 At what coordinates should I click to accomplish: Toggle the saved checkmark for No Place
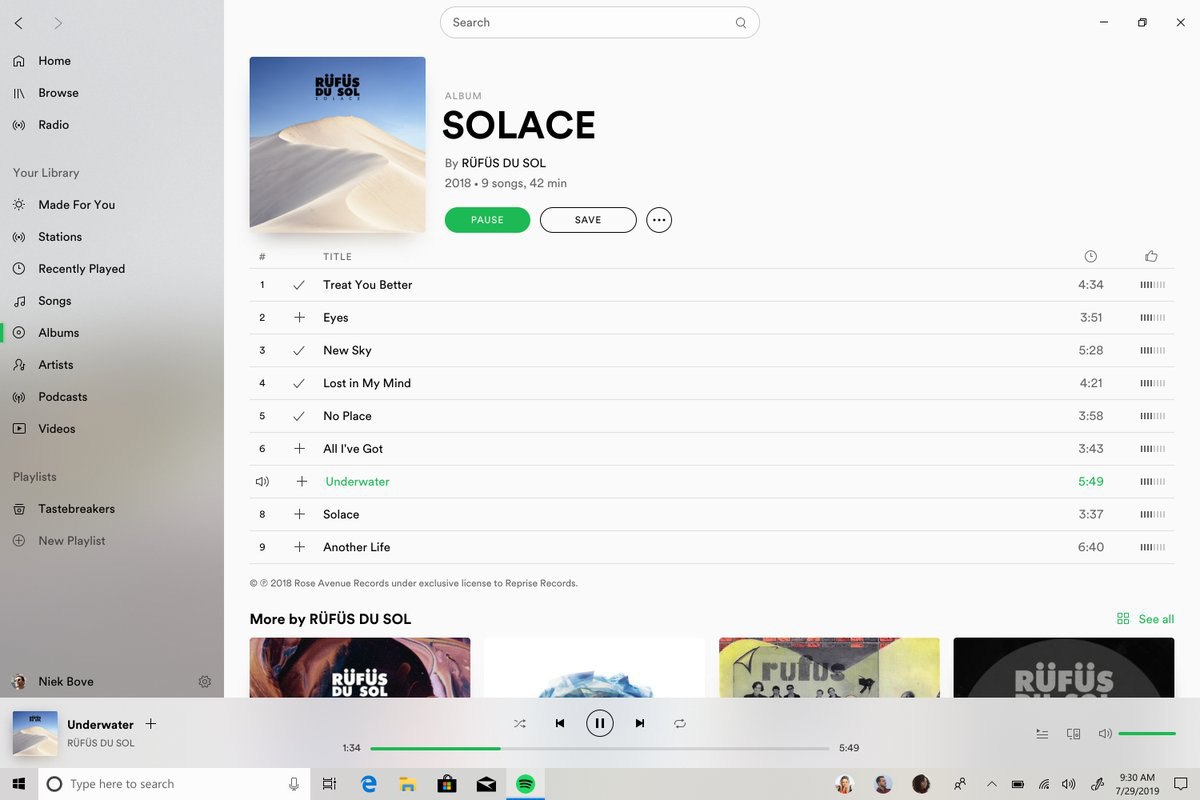coord(299,416)
